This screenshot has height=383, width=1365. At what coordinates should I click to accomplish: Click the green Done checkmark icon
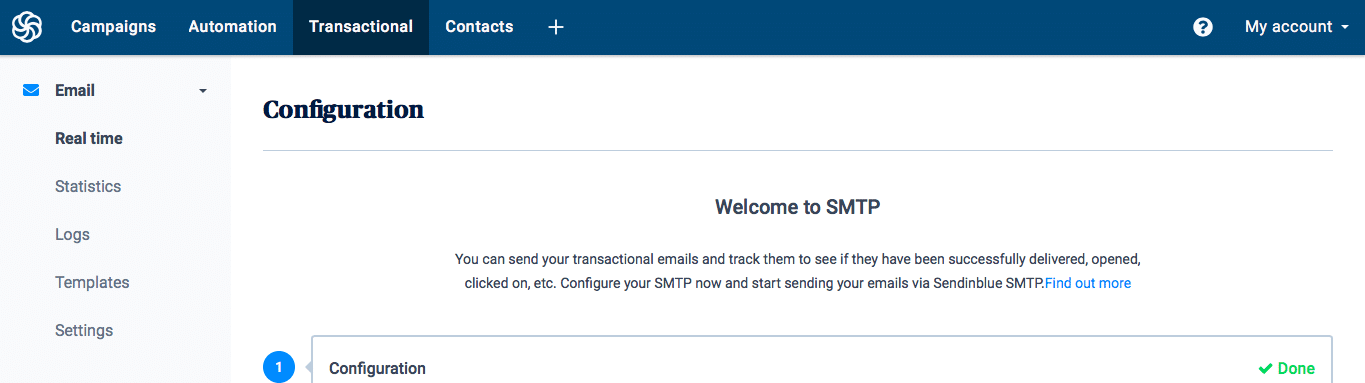(1265, 368)
